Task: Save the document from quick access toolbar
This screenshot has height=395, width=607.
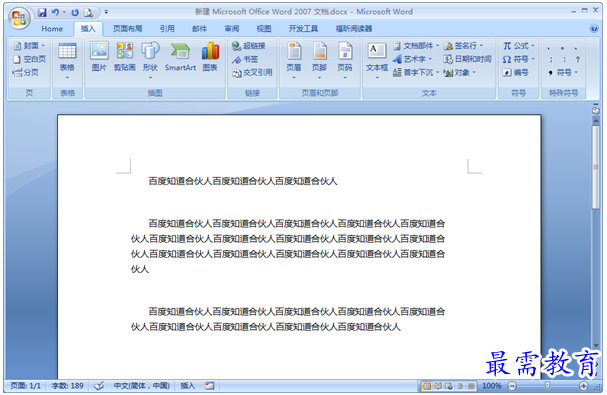Action: (x=42, y=12)
